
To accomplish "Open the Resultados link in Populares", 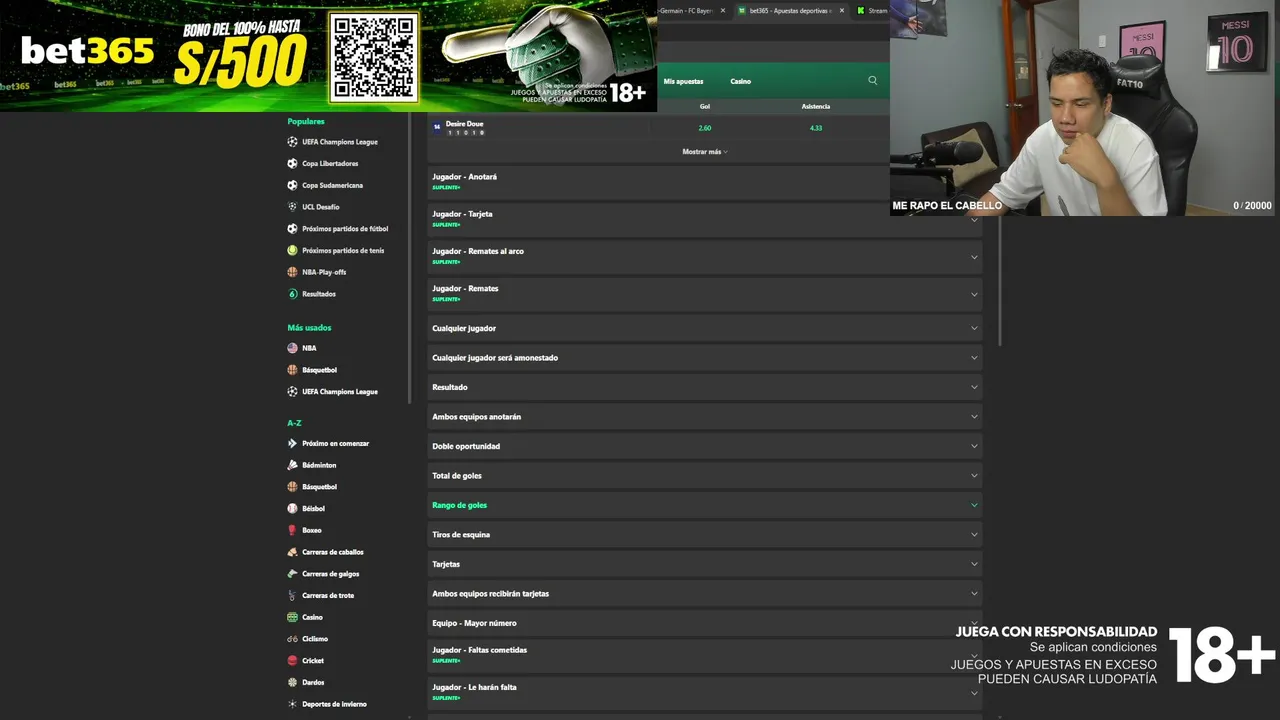I will coord(319,294).
